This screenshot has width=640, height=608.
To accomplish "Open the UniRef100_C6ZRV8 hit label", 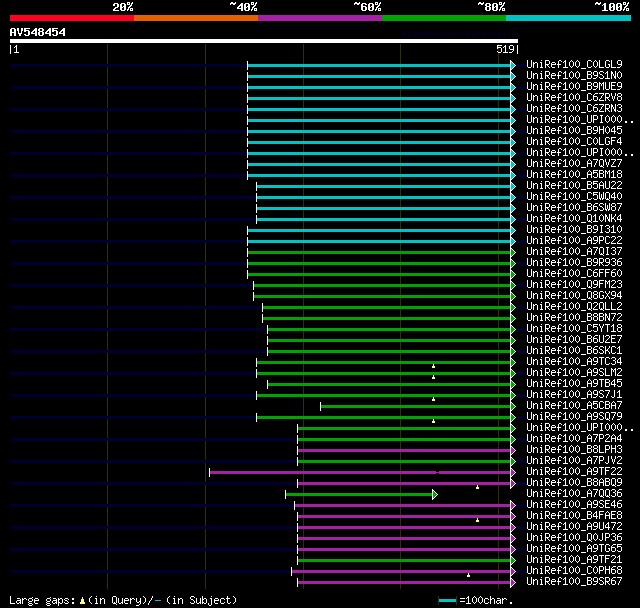I will (574, 98).
